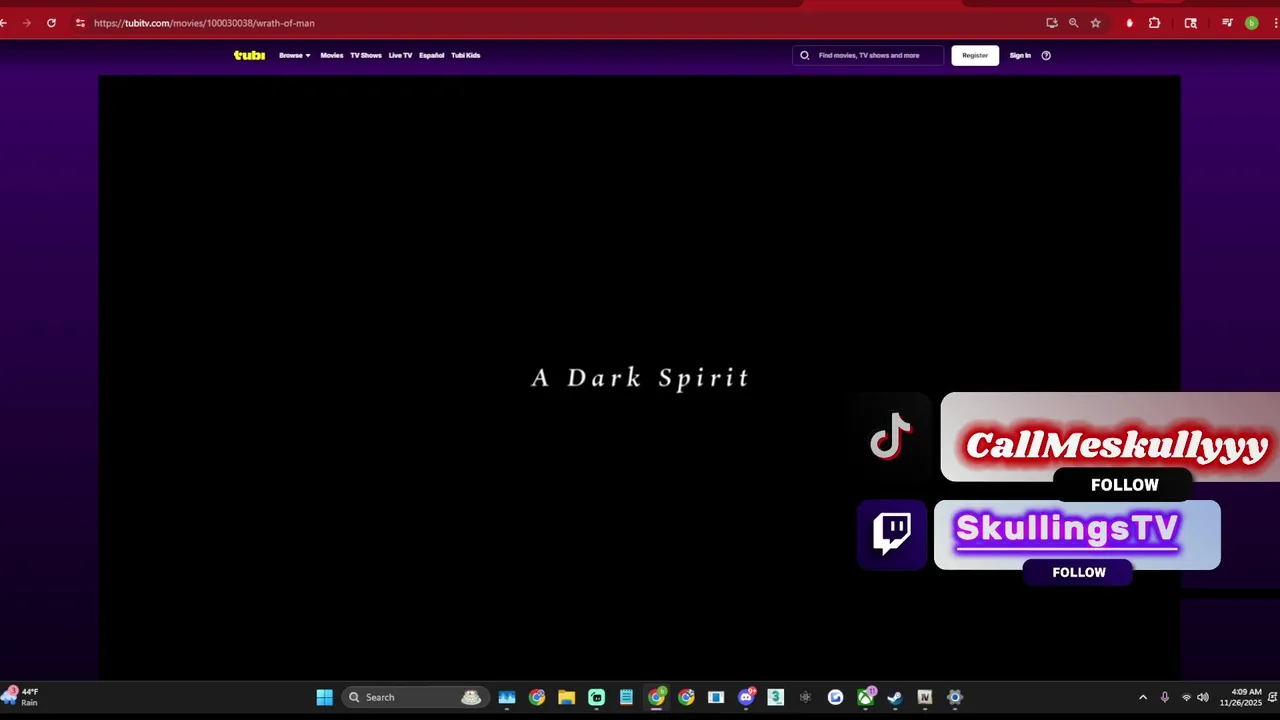Open the Settings gear on the taskbar
This screenshot has height=720, width=1280.
click(x=955, y=697)
